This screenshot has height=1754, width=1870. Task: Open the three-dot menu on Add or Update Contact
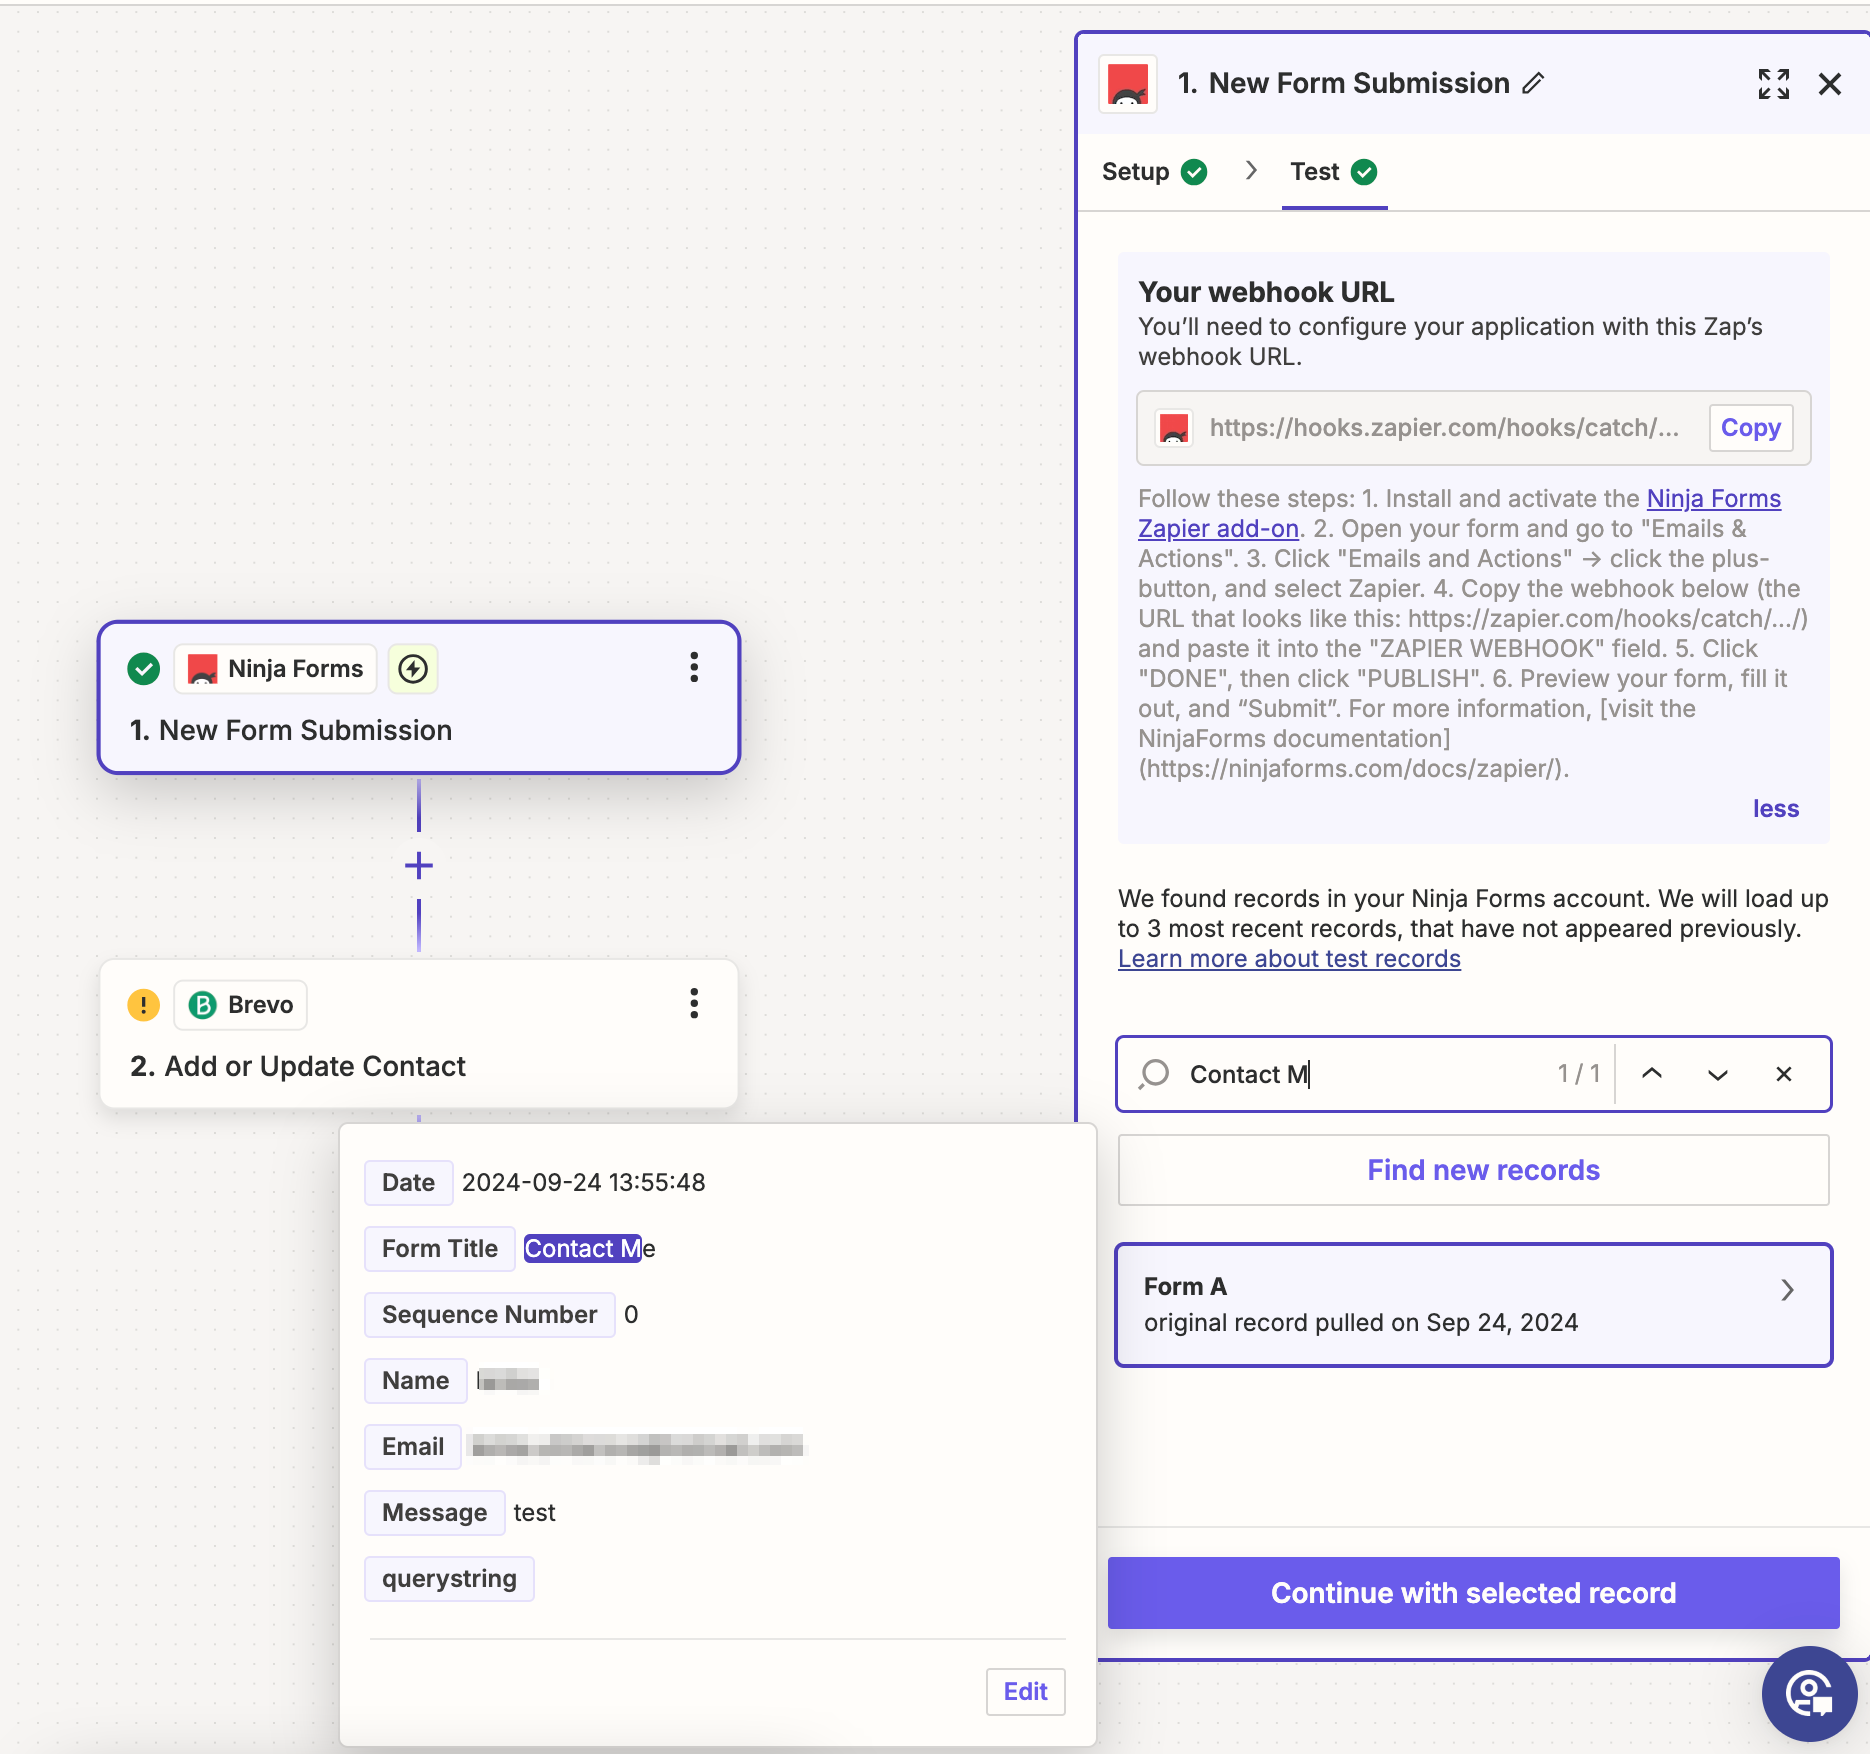pyautogui.click(x=694, y=1004)
